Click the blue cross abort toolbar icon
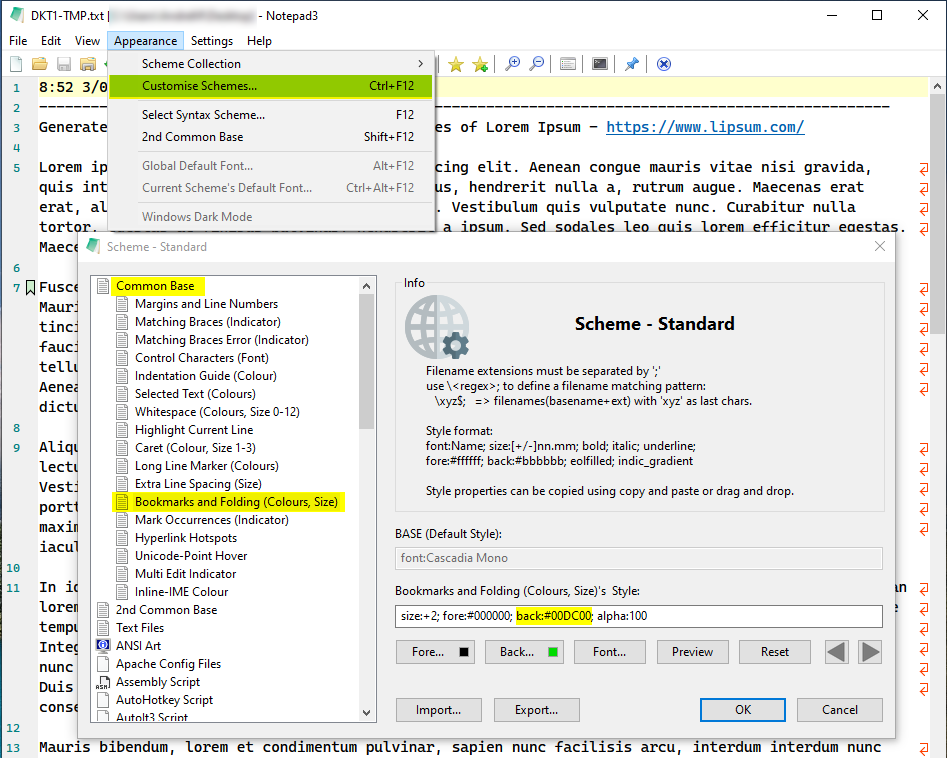The height and width of the screenshot is (758, 947). [663, 63]
